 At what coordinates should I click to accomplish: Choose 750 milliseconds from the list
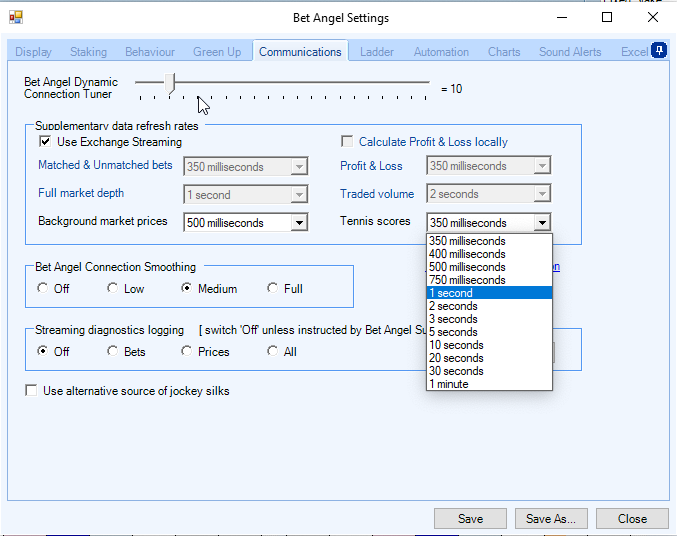point(489,280)
